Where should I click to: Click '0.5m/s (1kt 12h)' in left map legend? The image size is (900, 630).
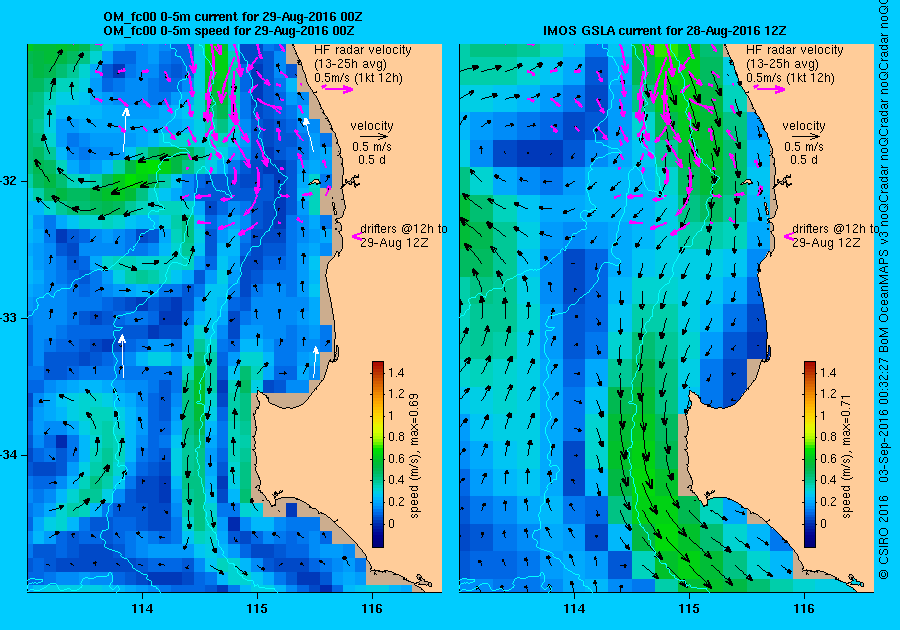point(358,77)
